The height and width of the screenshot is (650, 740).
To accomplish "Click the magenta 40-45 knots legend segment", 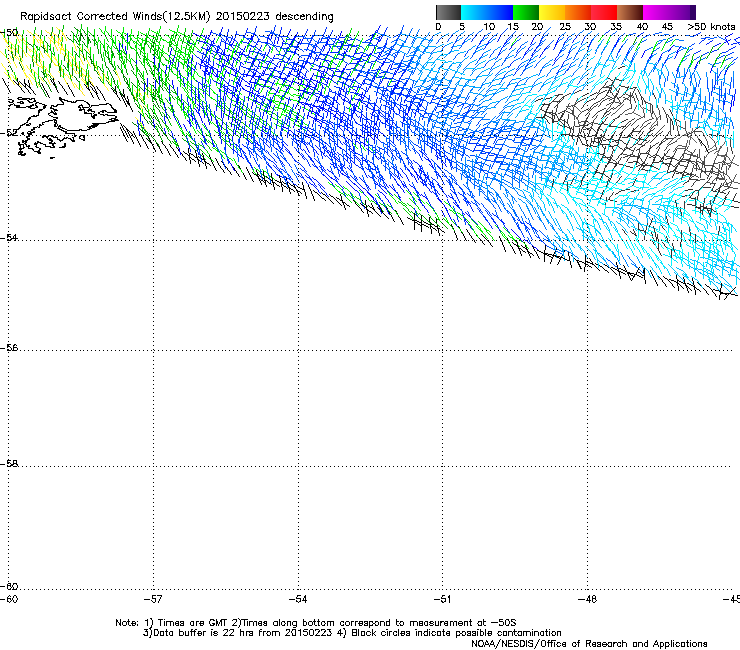I will pyautogui.click(x=656, y=12).
